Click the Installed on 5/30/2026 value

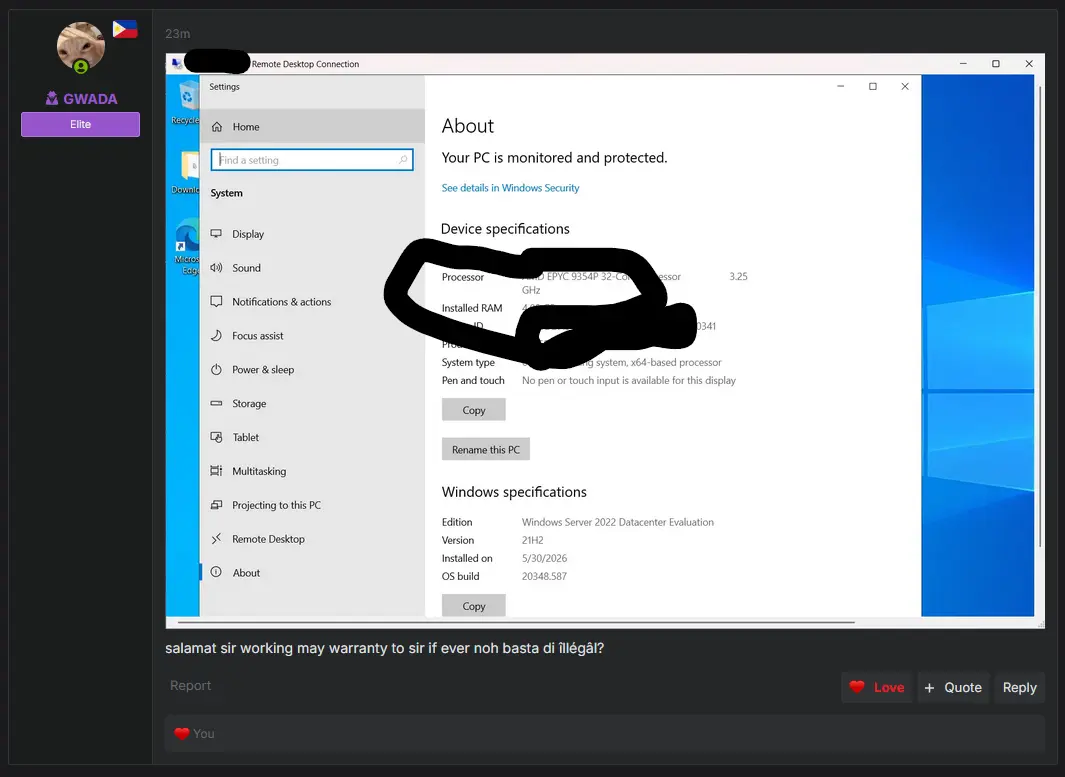pyautogui.click(x=544, y=558)
